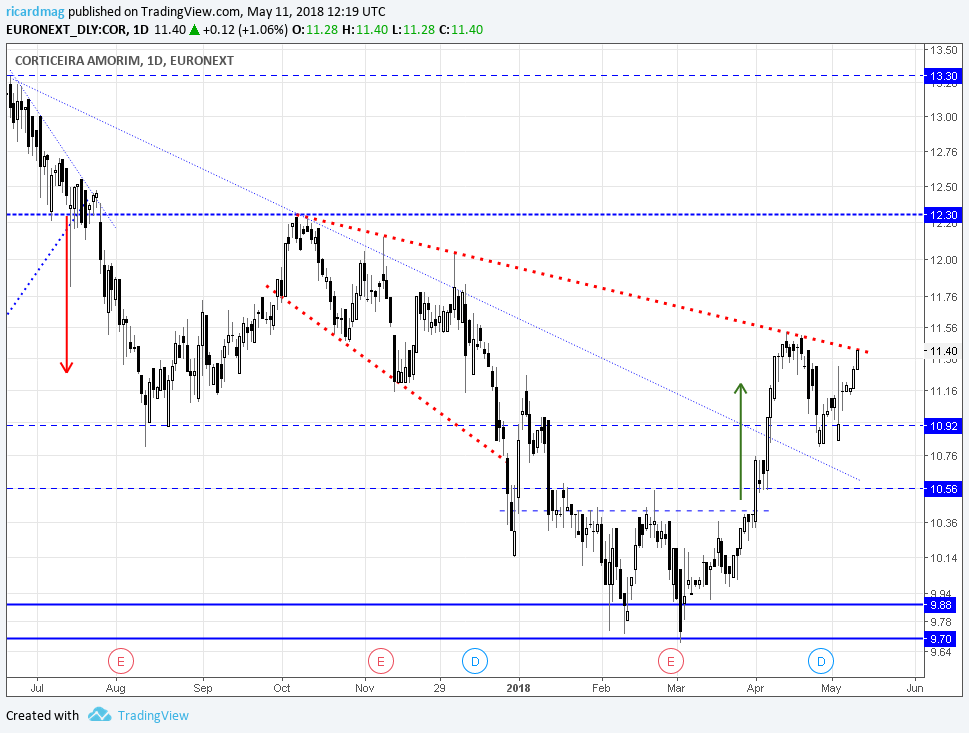
Task: Click the +0.12 (+1.06%) change value
Action: [245, 30]
